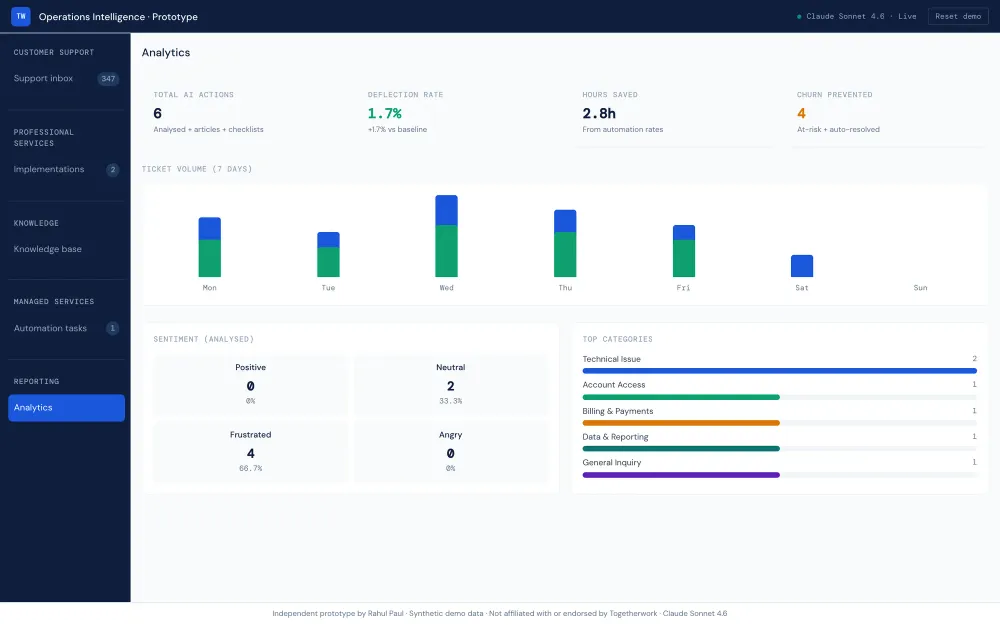Click the Deflection Rate value 1.7%
Screen dimensions: 1000x625
click(x=385, y=114)
